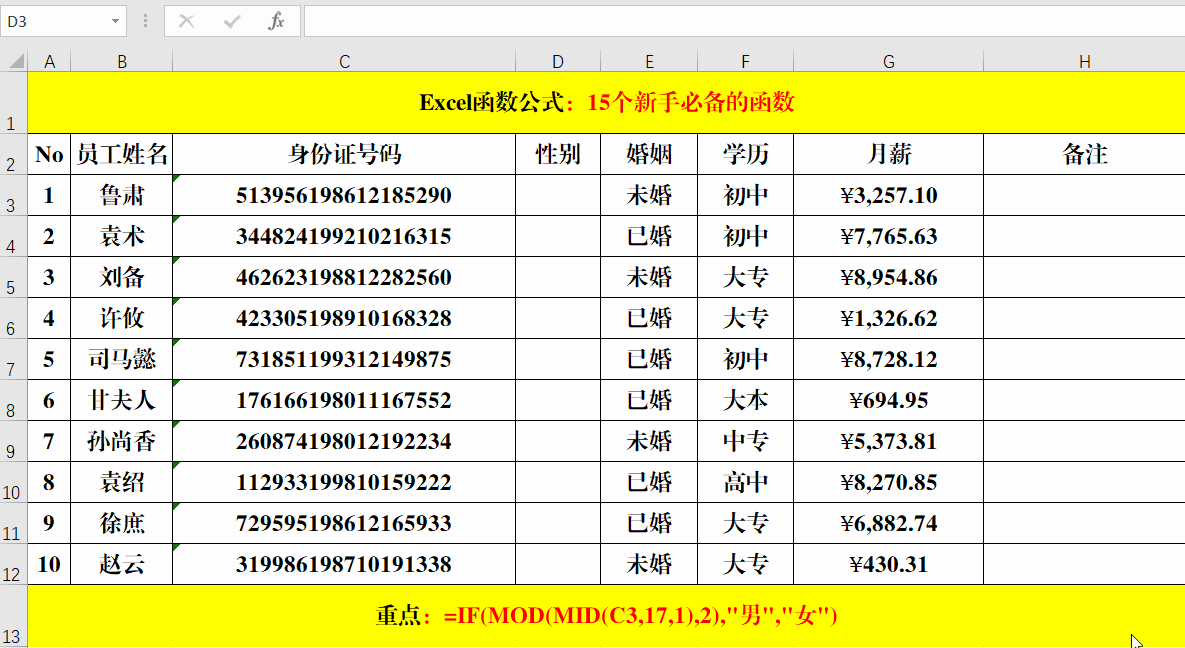Select row 2 header
Image resolution: width=1185 pixels, height=648 pixels.
(13, 154)
